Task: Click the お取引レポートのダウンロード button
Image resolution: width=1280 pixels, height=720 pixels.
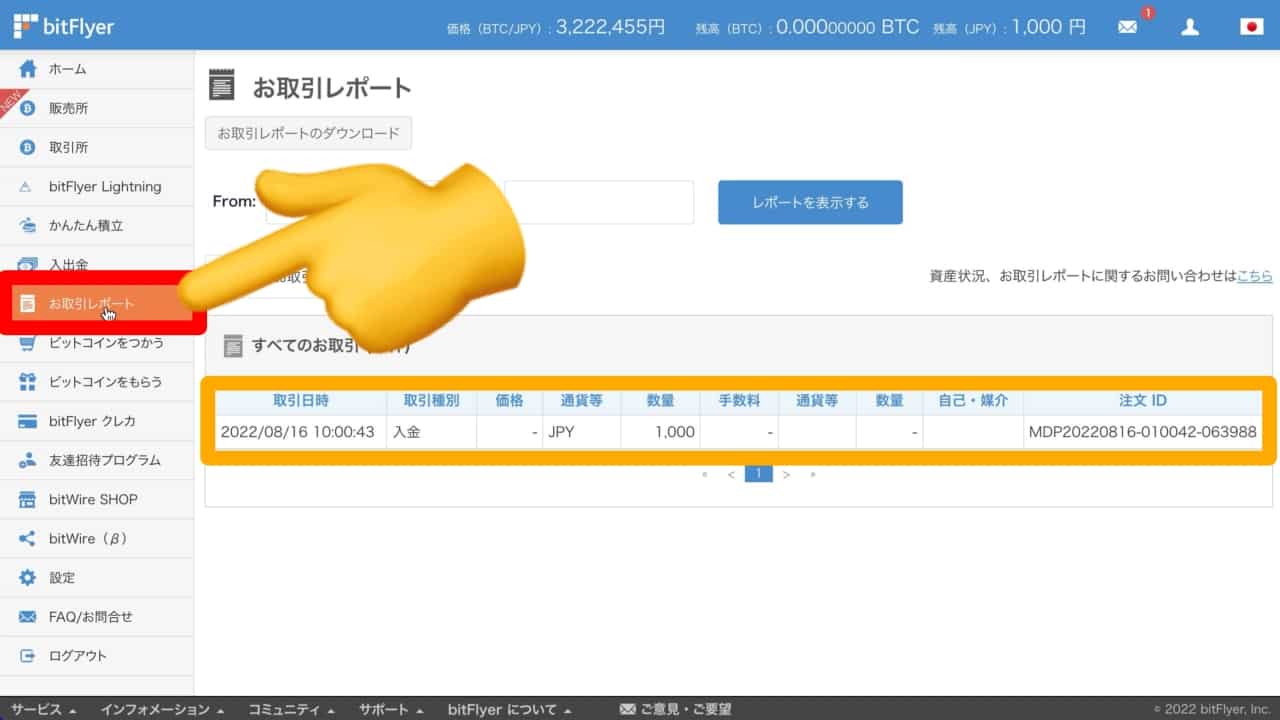Action: [308, 133]
